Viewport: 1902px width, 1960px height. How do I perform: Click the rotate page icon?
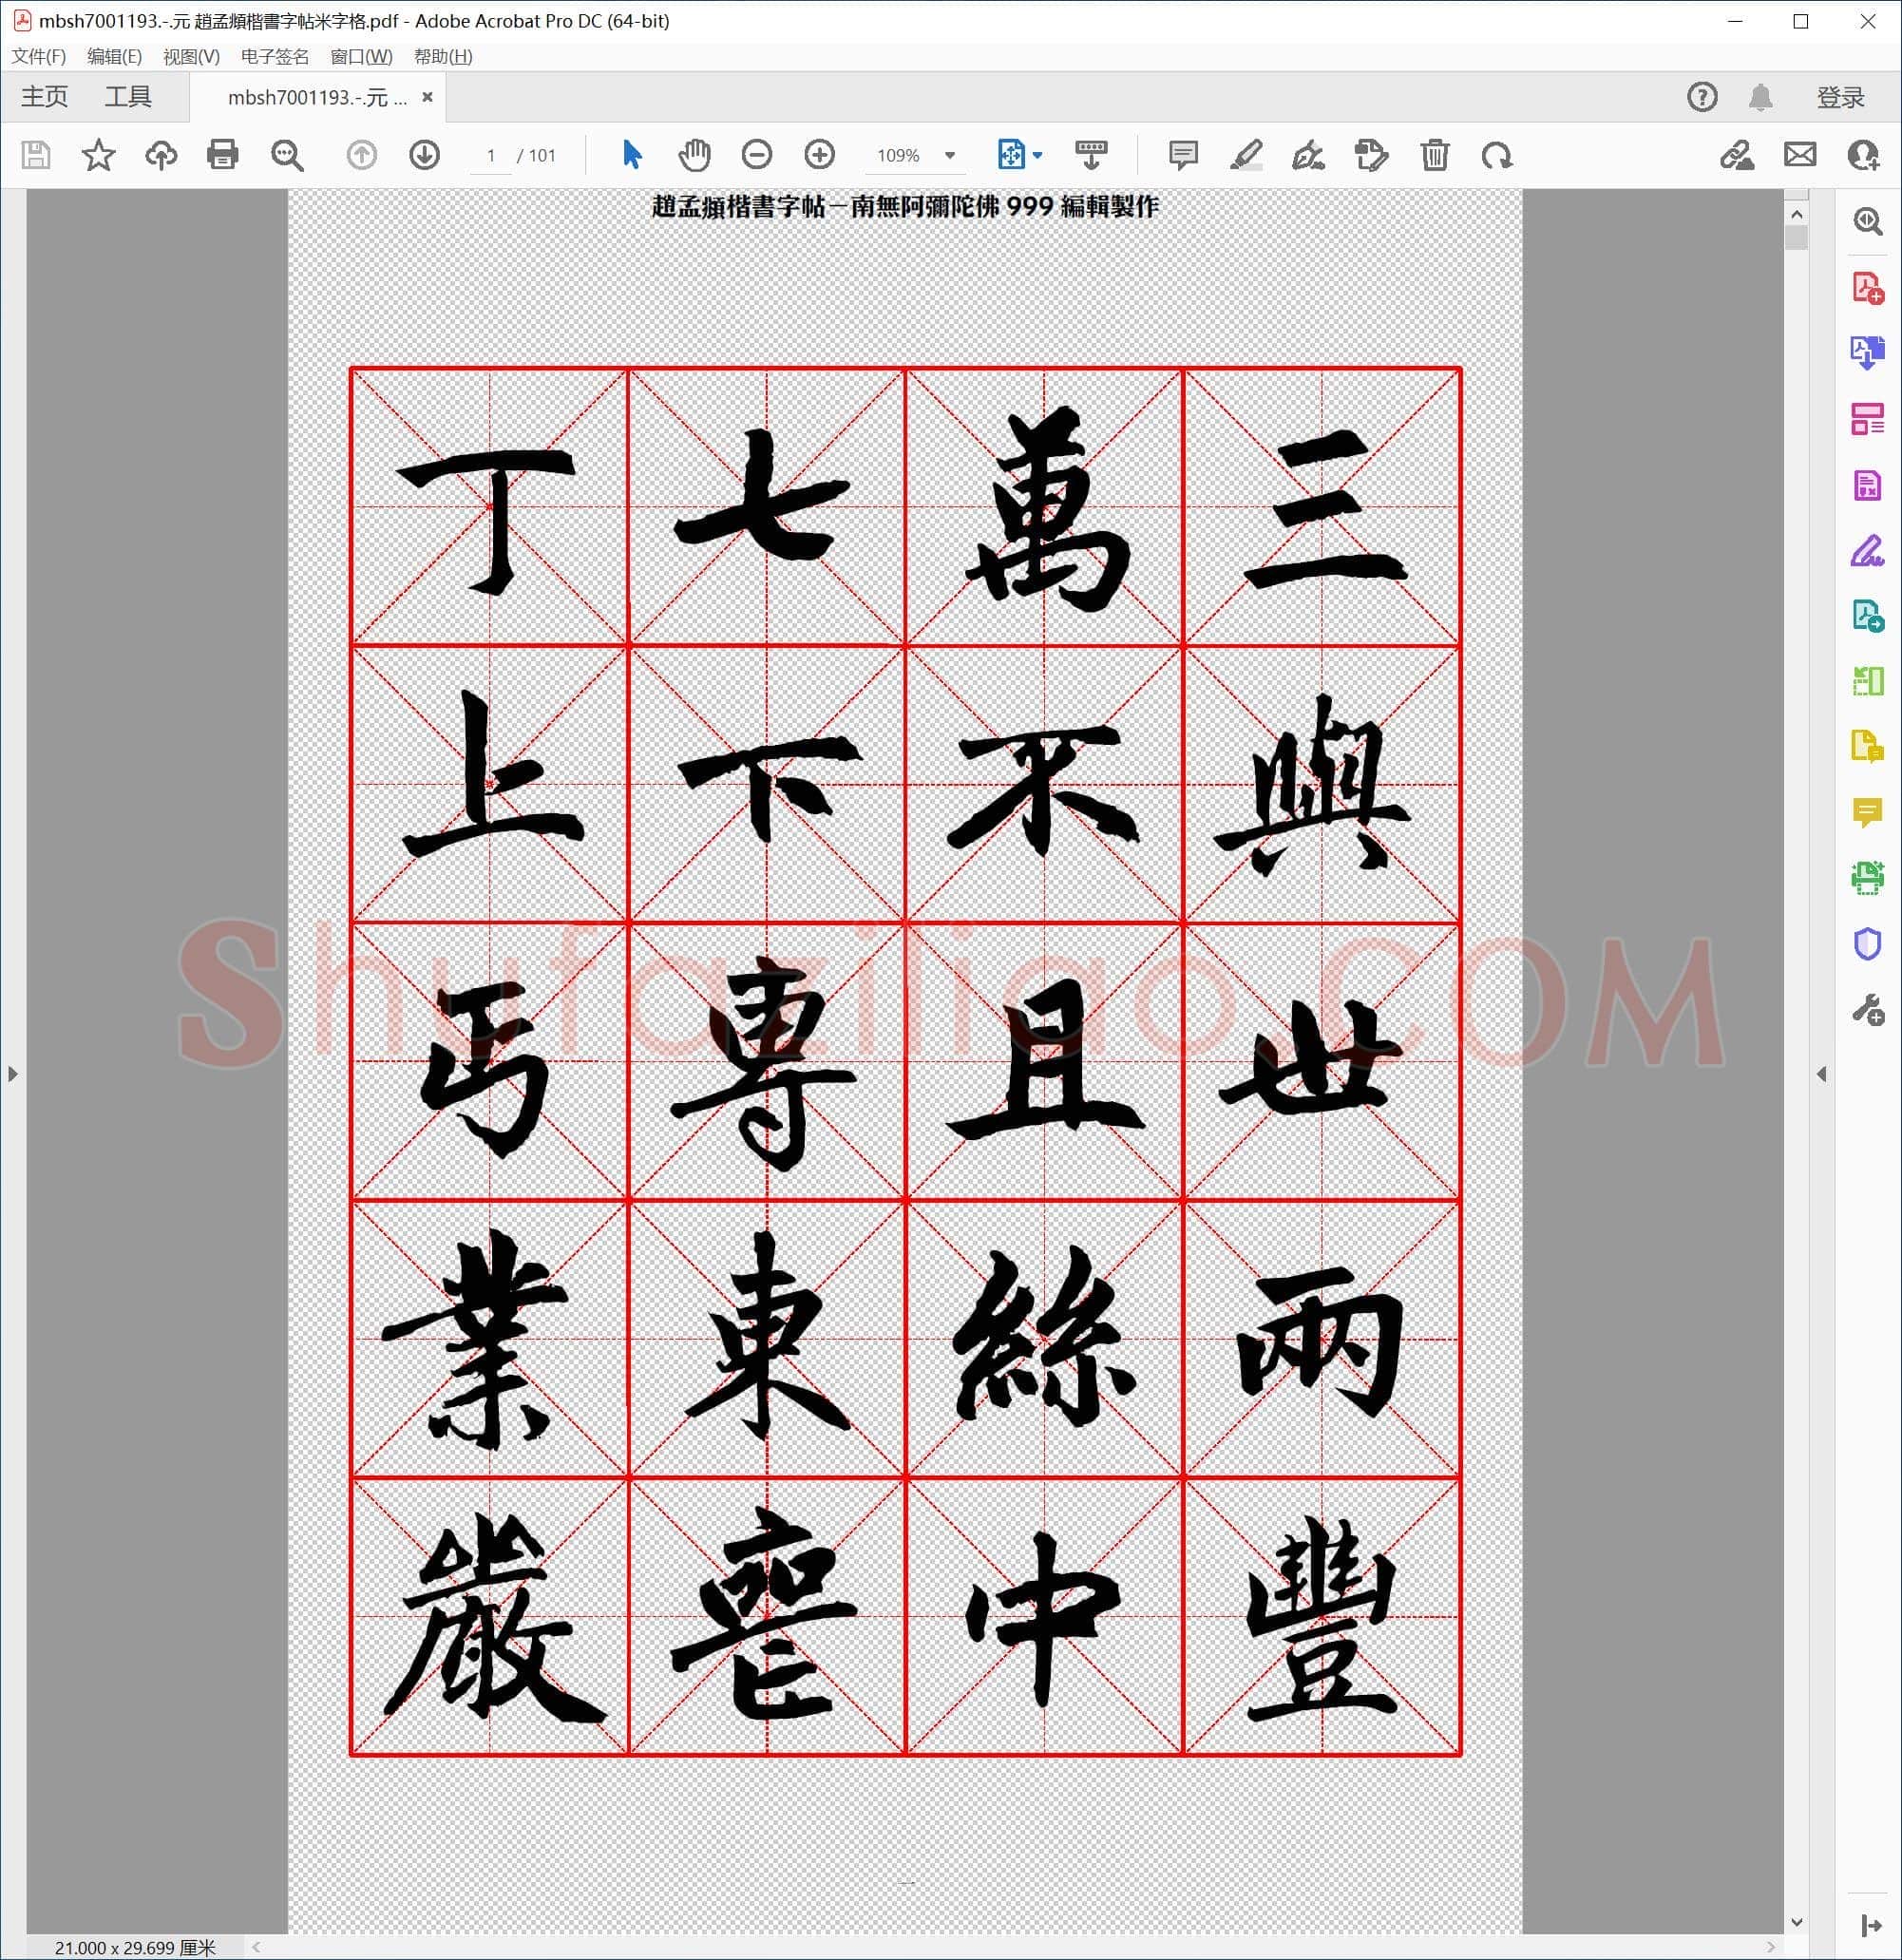coord(1497,155)
